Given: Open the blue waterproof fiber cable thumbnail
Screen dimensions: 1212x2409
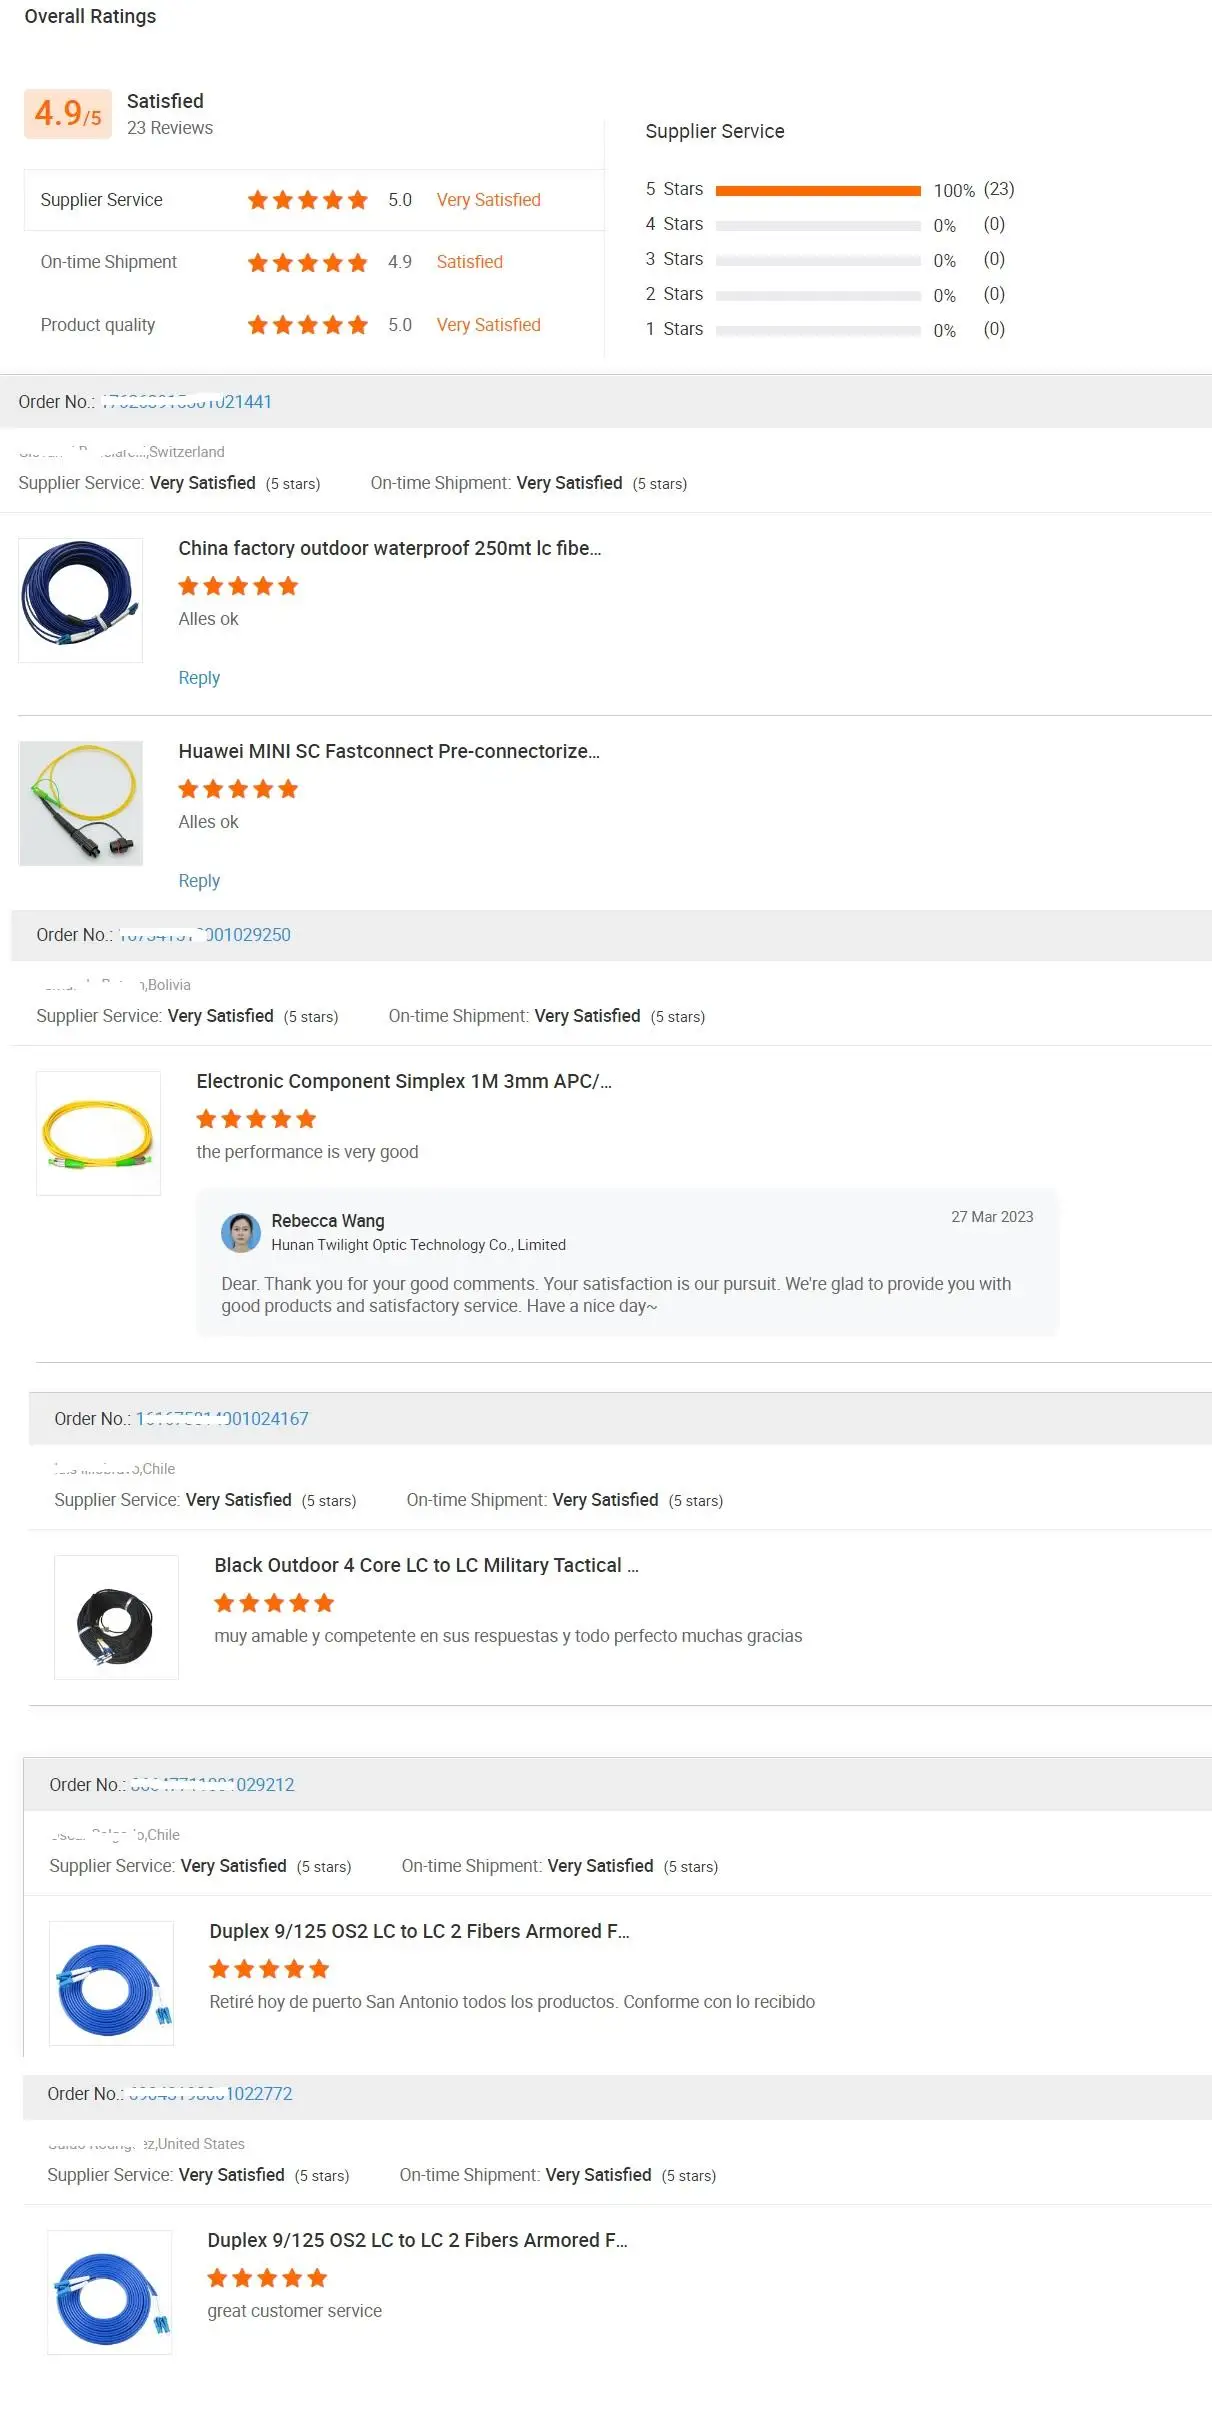Looking at the screenshot, I should [x=80, y=600].
